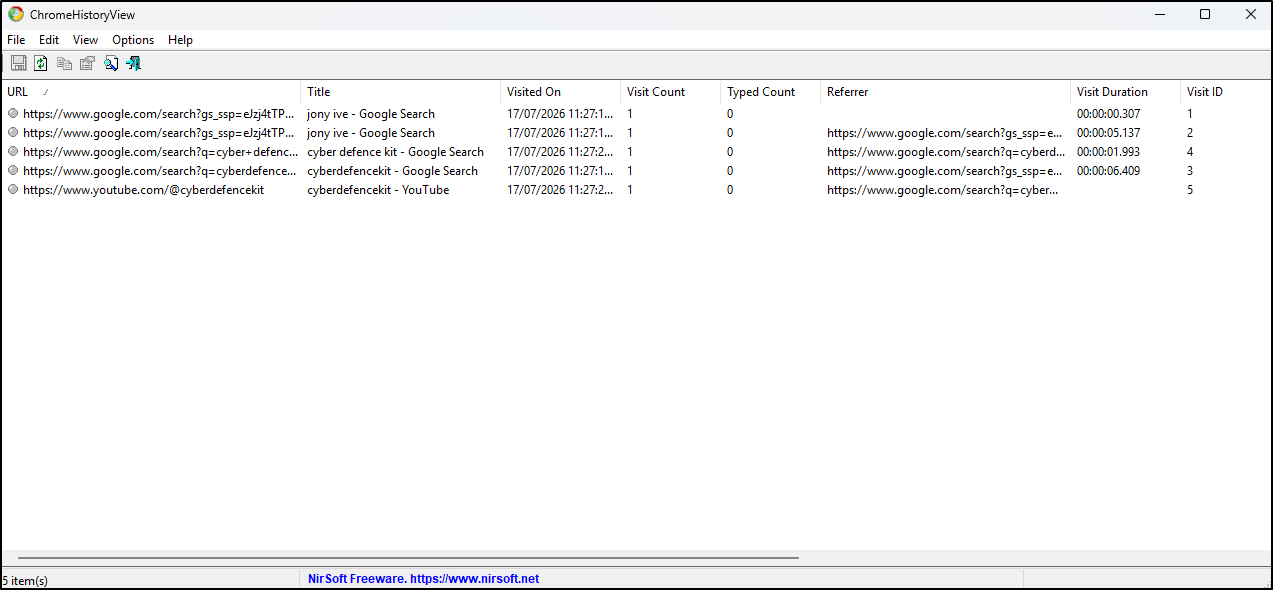Sort by the Visited On column header
The width and height of the screenshot is (1273, 590).
(560, 92)
